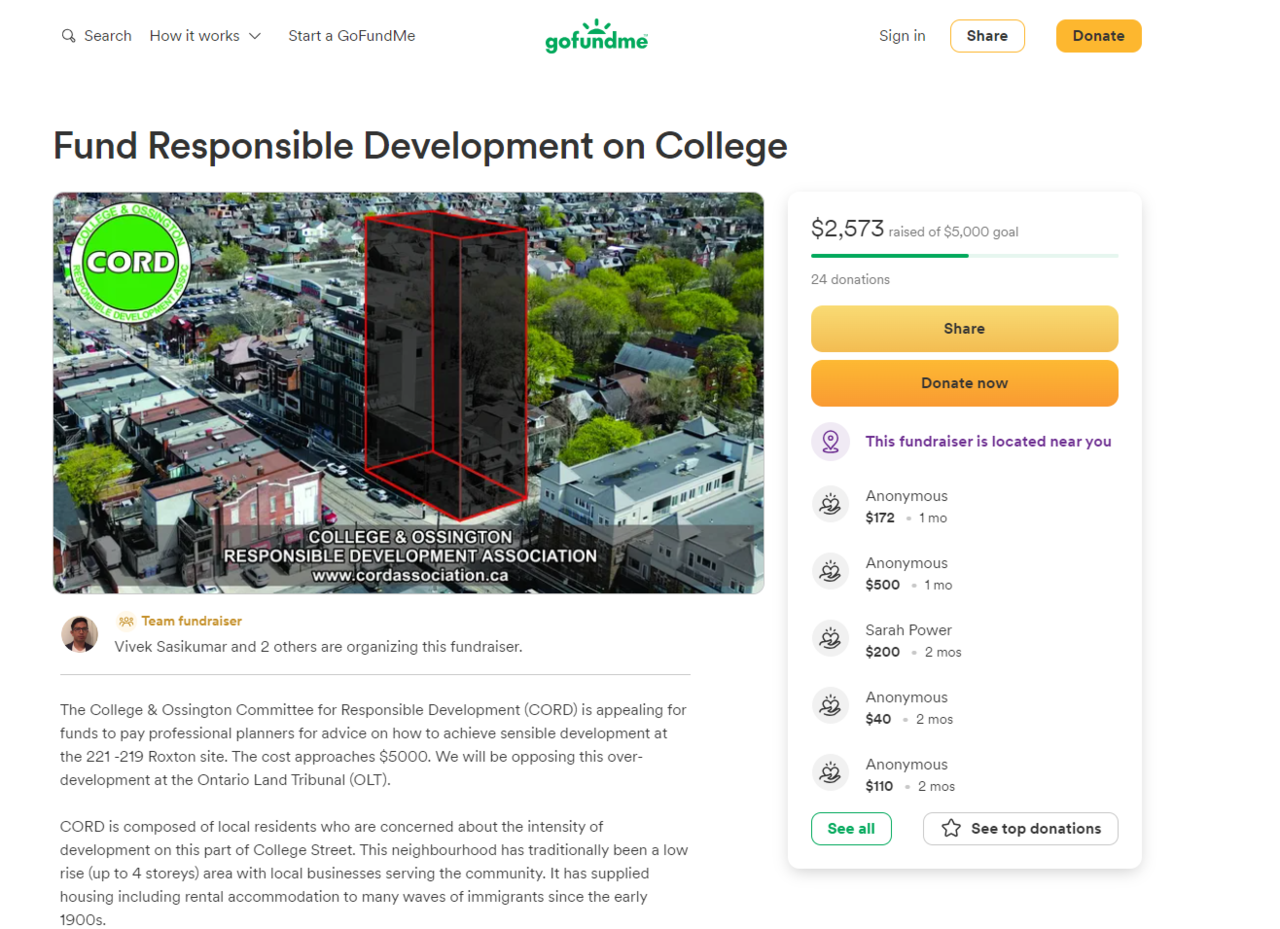The height and width of the screenshot is (929, 1280).
Task: Click the $2,573 raised amount
Action: pos(847,229)
